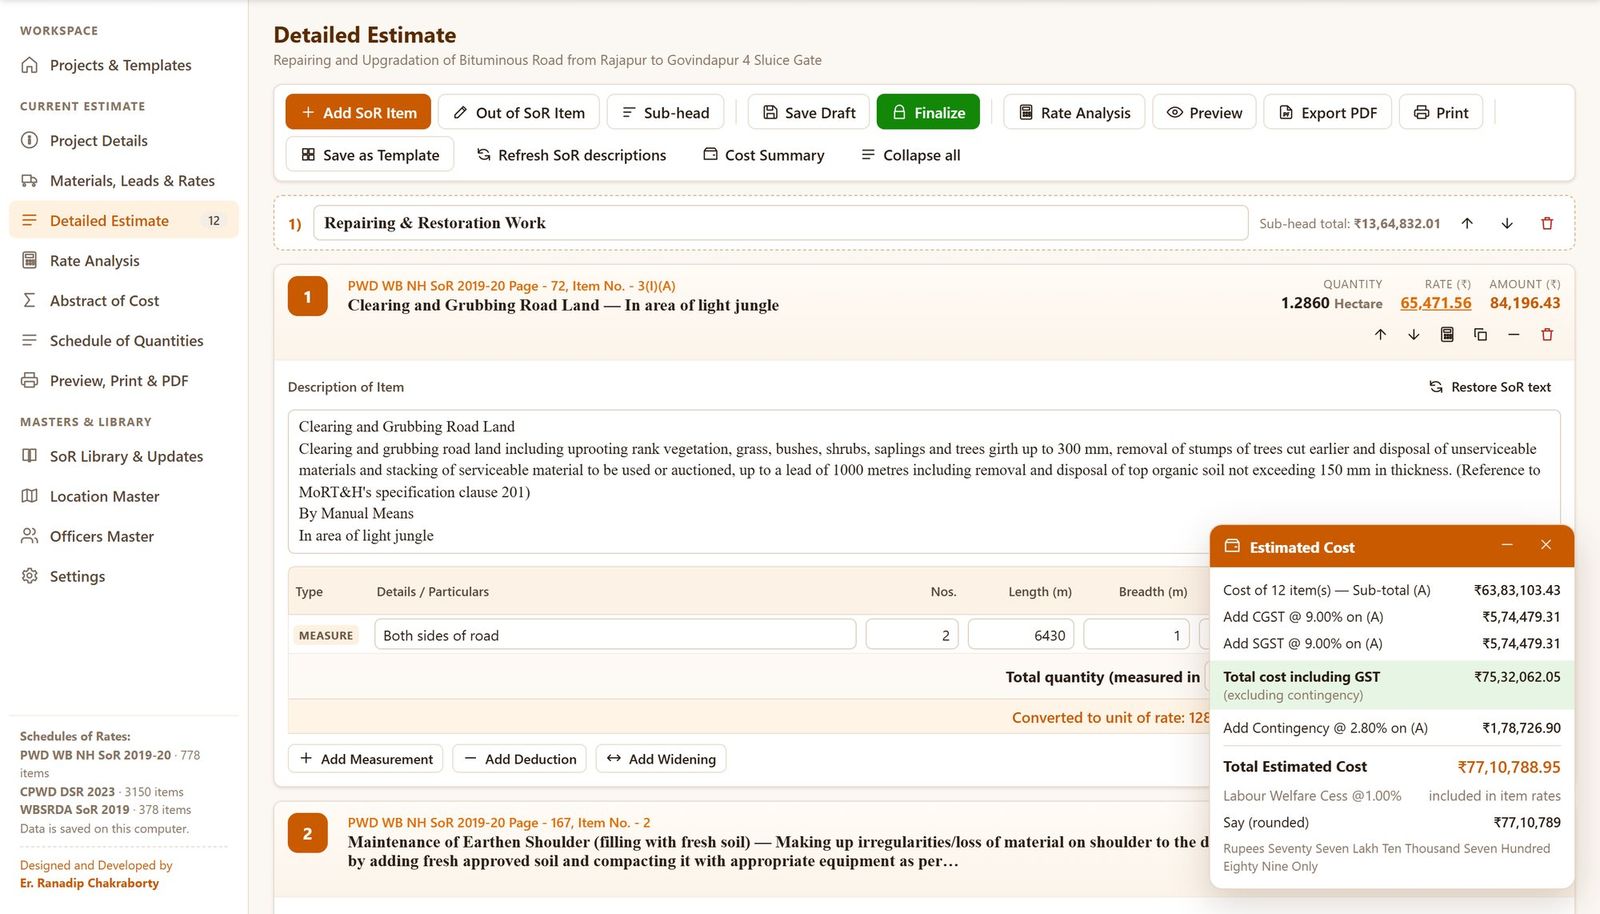Preview the estimate

[x=1204, y=113]
